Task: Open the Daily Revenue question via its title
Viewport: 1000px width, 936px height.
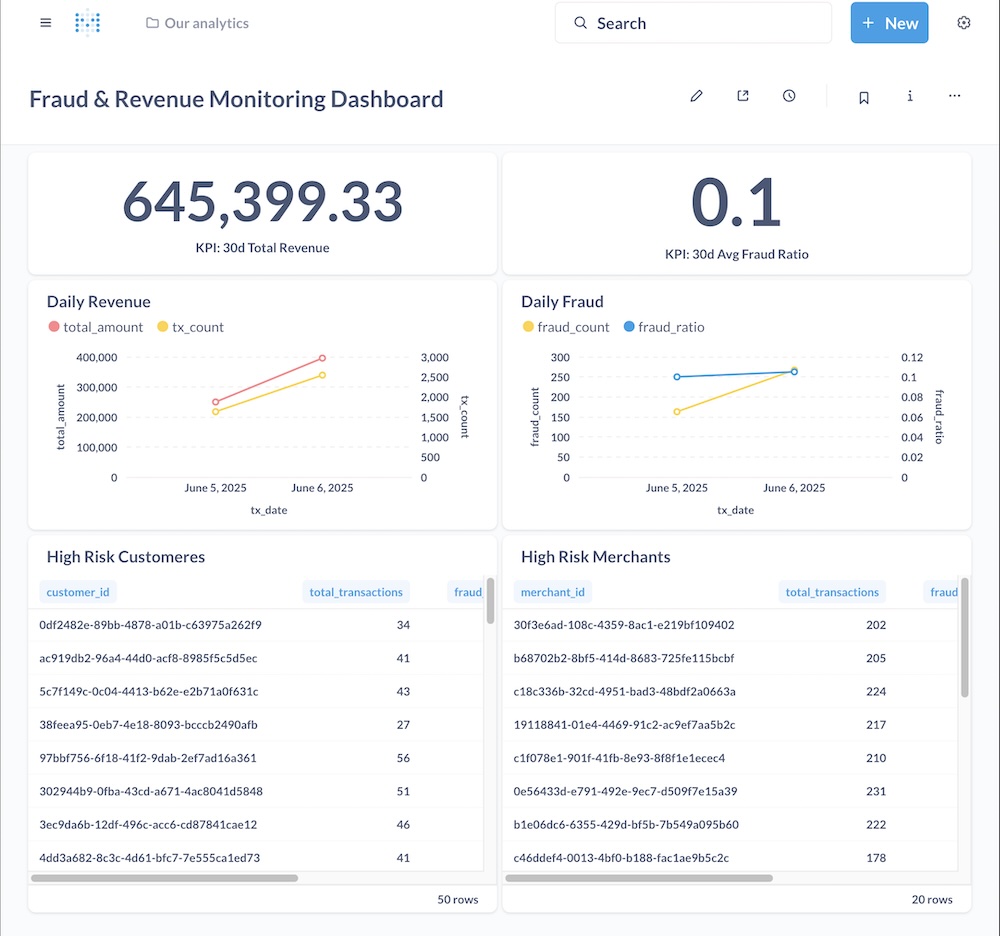Action: (98, 301)
